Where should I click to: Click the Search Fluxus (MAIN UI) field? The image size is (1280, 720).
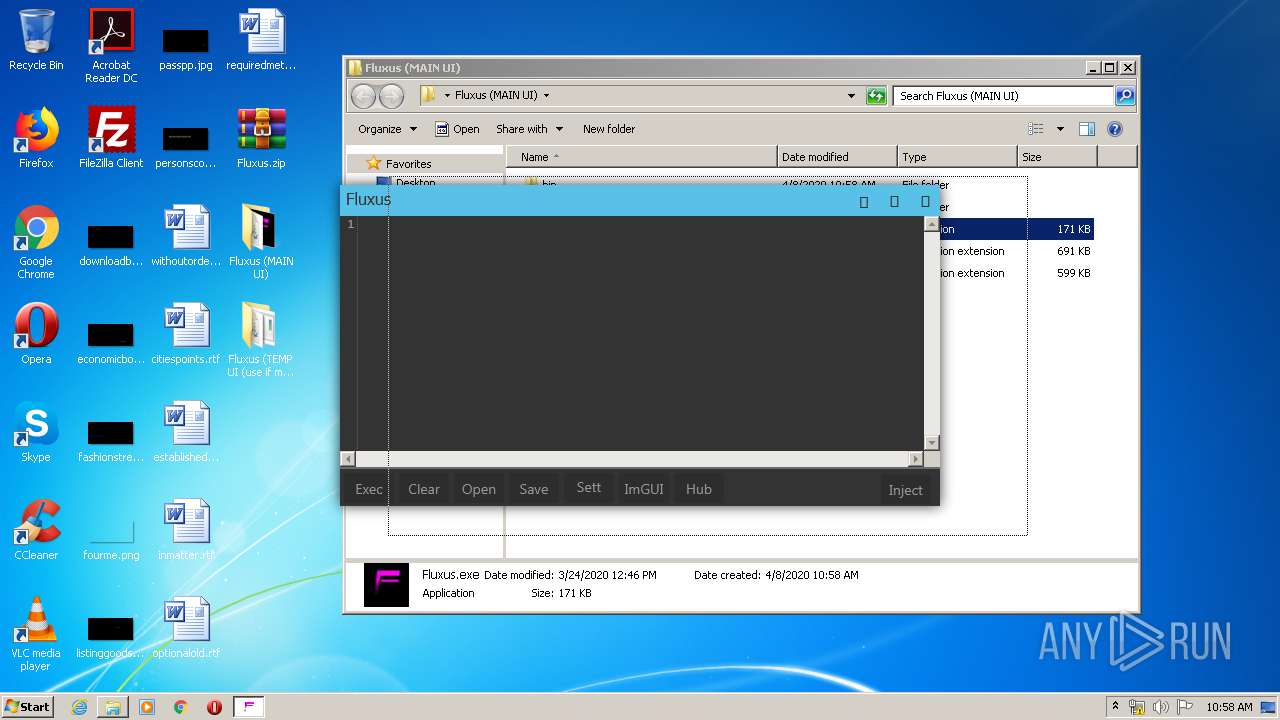coord(1003,96)
